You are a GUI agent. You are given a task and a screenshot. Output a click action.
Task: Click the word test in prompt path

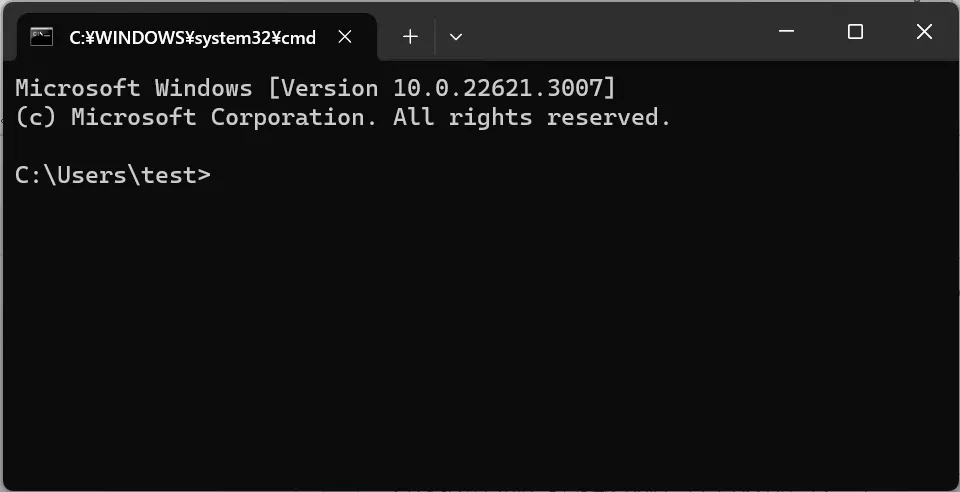pyautogui.click(x=169, y=176)
